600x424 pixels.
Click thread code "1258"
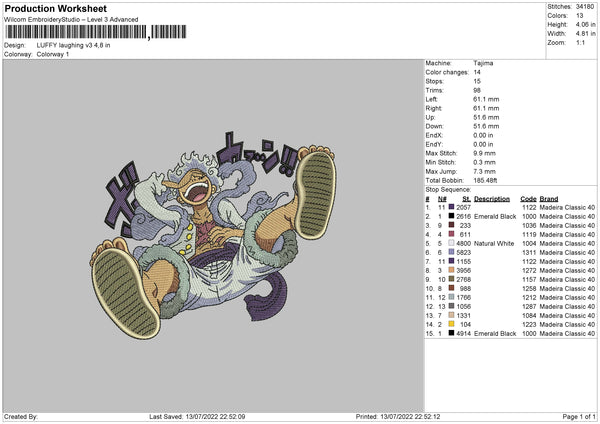pos(529,288)
